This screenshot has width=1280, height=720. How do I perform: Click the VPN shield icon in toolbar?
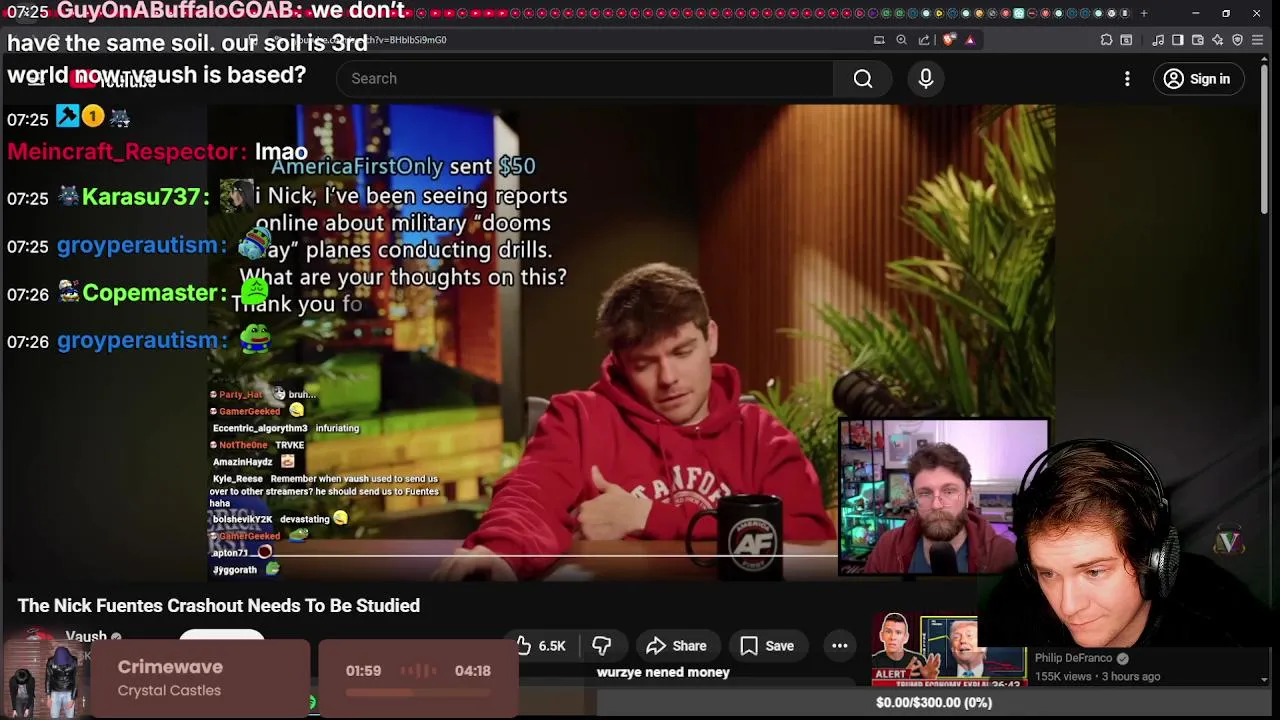click(x=1237, y=40)
